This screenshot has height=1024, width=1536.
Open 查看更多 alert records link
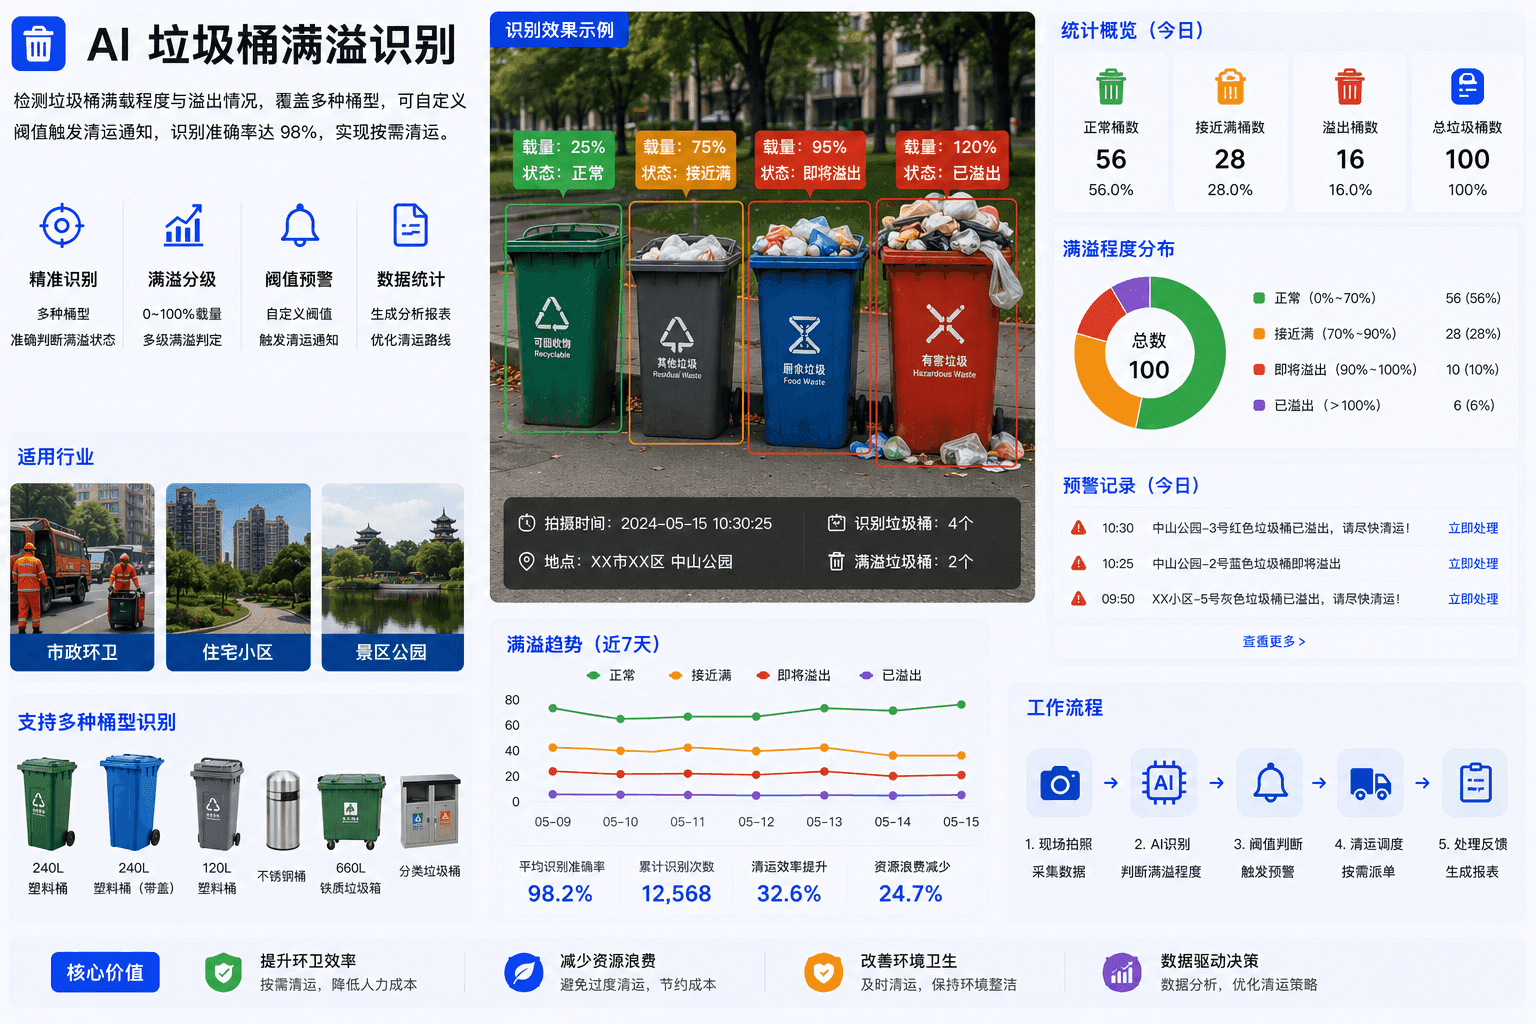pyautogui.click(x=1274, y=641)
